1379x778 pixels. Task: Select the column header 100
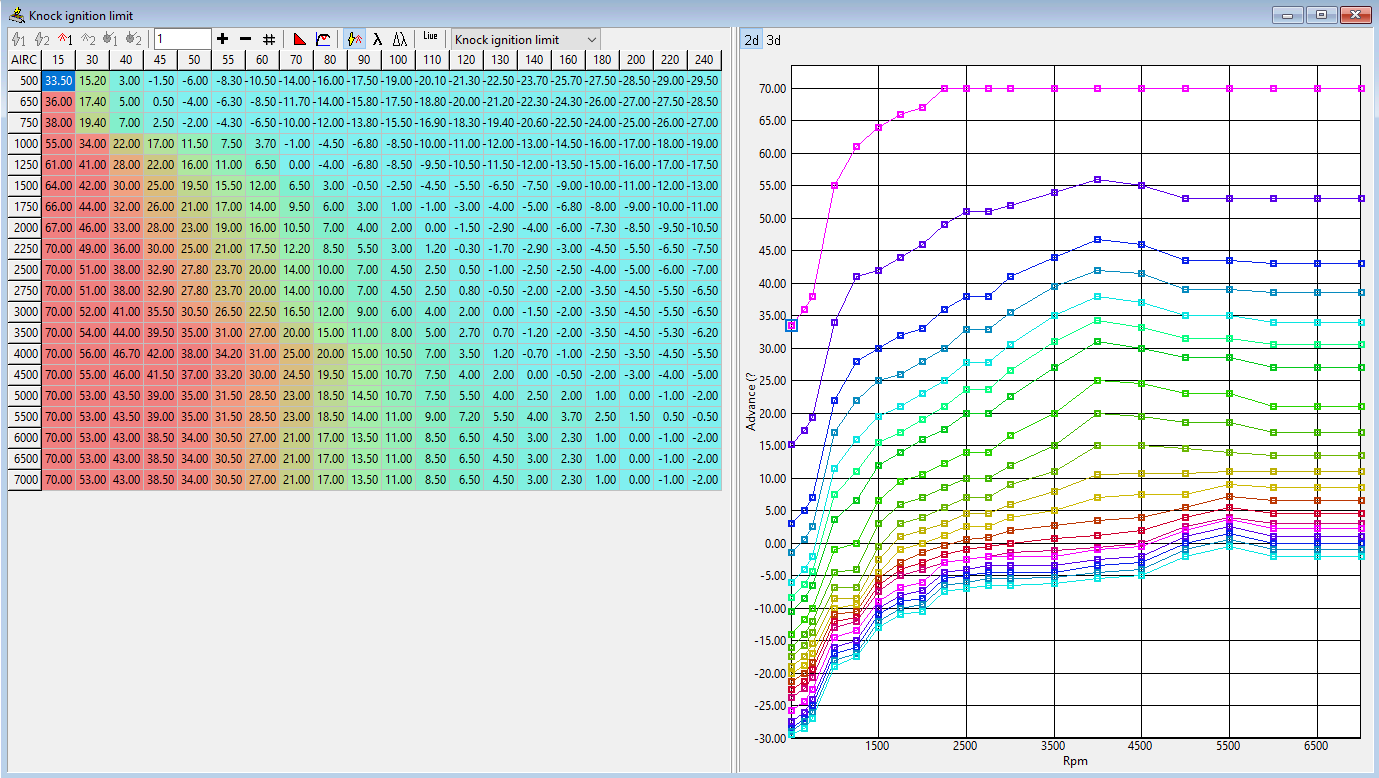coord(398,60)
